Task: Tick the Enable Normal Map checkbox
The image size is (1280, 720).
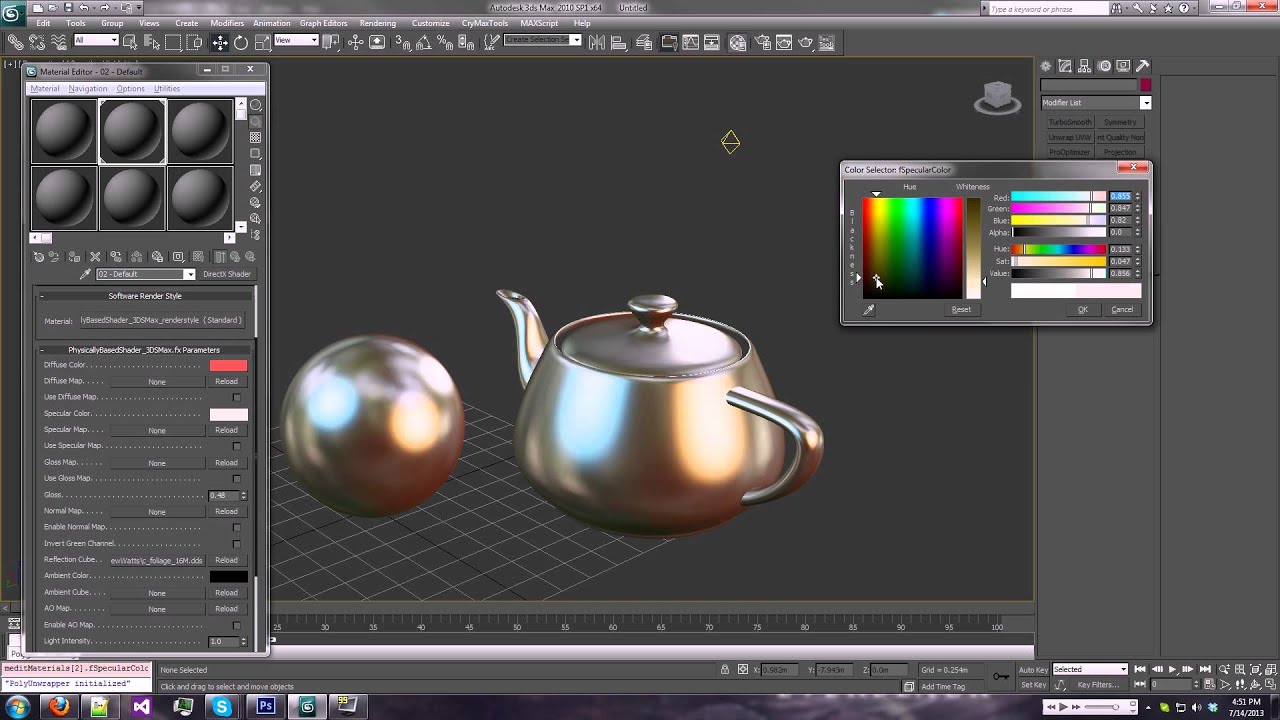Action: [x=237, y=527]
